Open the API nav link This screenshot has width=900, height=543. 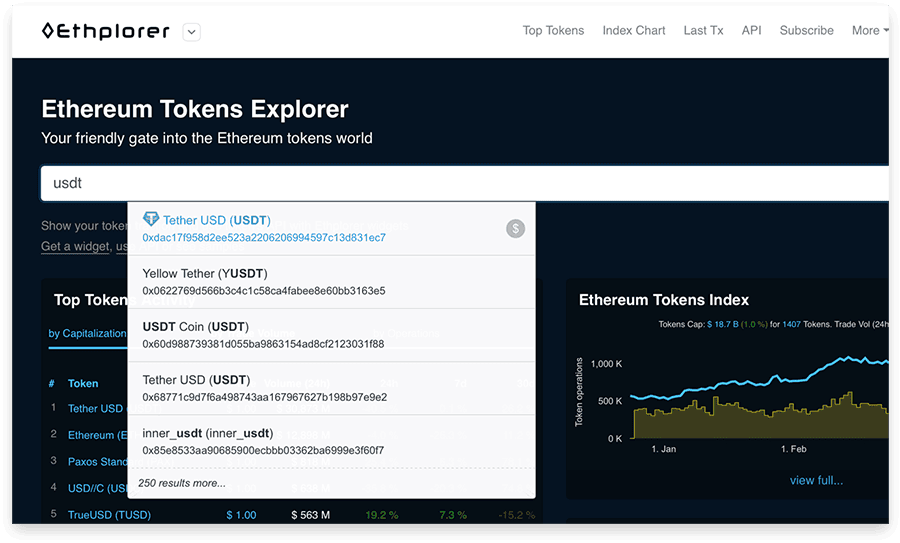(x=751, y=30)
